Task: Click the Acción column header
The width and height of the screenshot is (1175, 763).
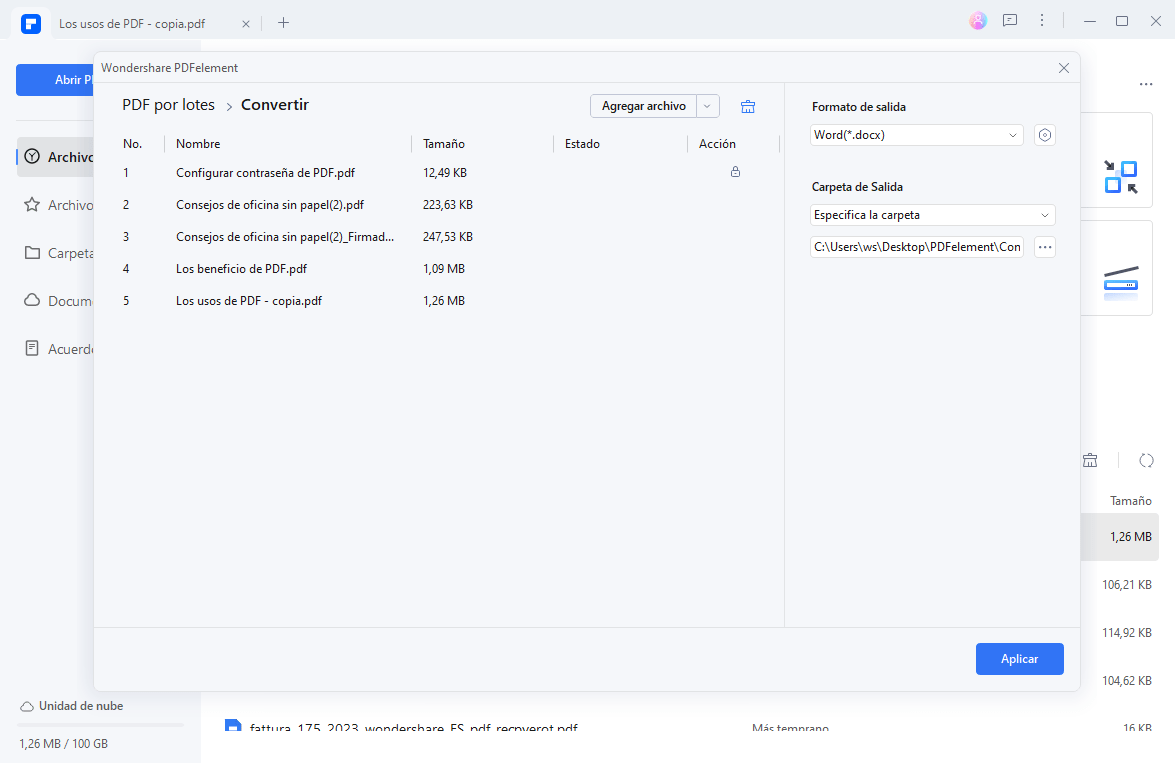Action: click(717, 144)
